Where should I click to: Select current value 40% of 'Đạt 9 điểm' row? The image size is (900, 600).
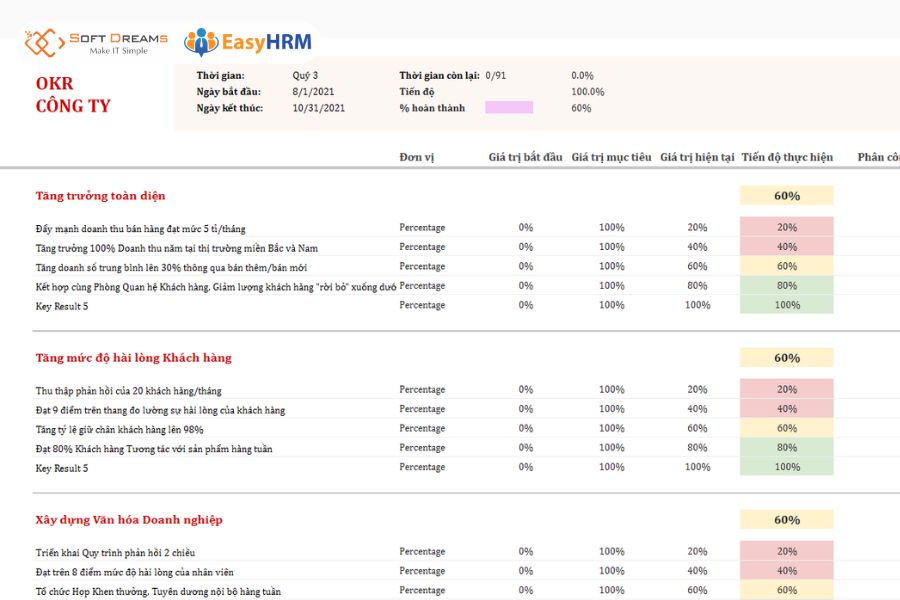click(697, 409)
